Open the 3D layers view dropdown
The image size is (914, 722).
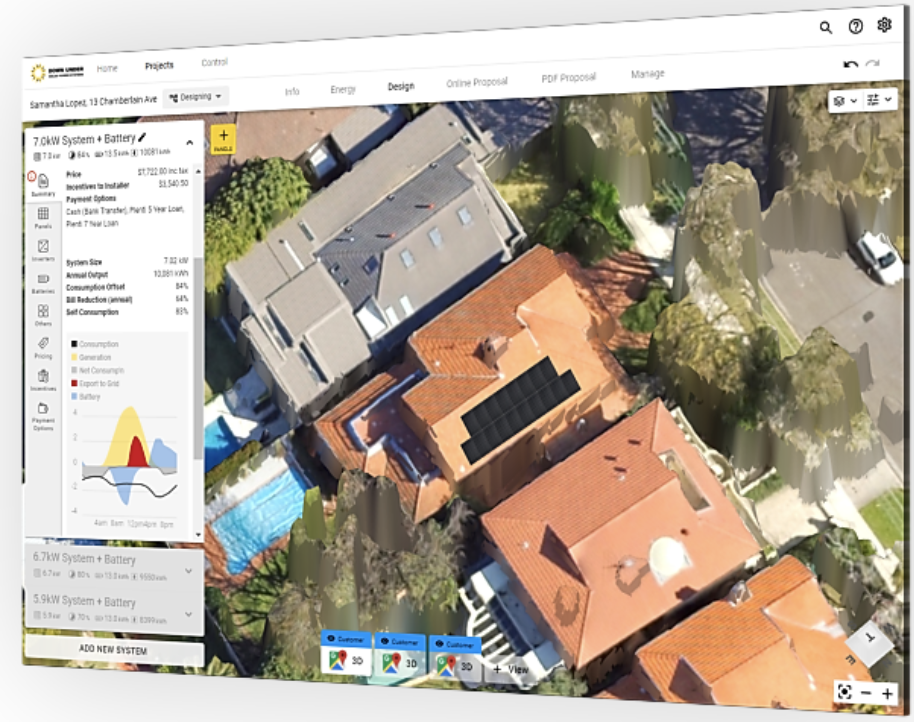point(845,101)
